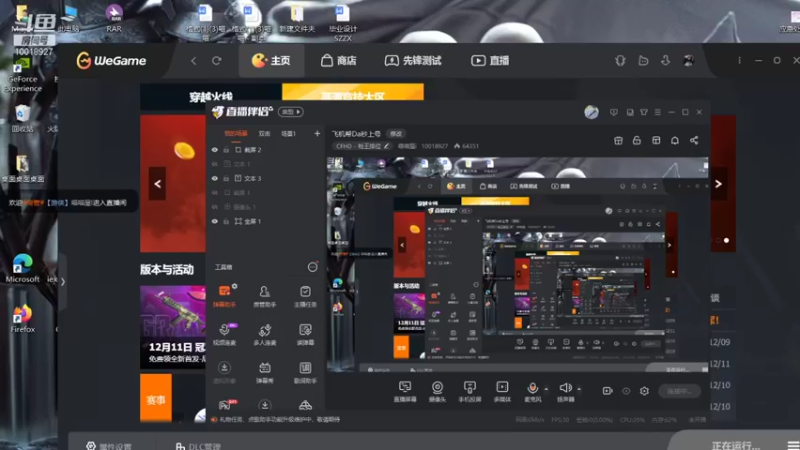Click the 麦克风 microphone icon
The image size is (800, 450).
pyautogui.click(x=532, y=388)
